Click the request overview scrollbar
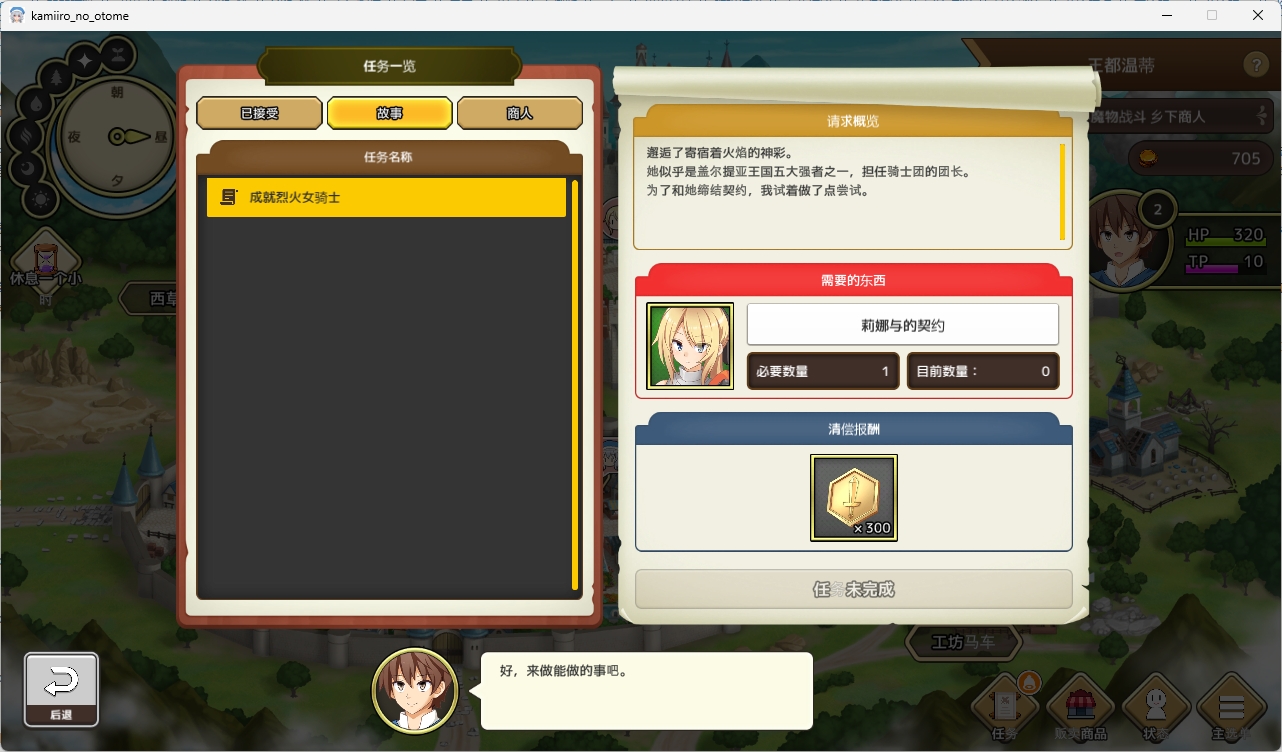Screen dimensions: 1282x752 pos(1062,192)
